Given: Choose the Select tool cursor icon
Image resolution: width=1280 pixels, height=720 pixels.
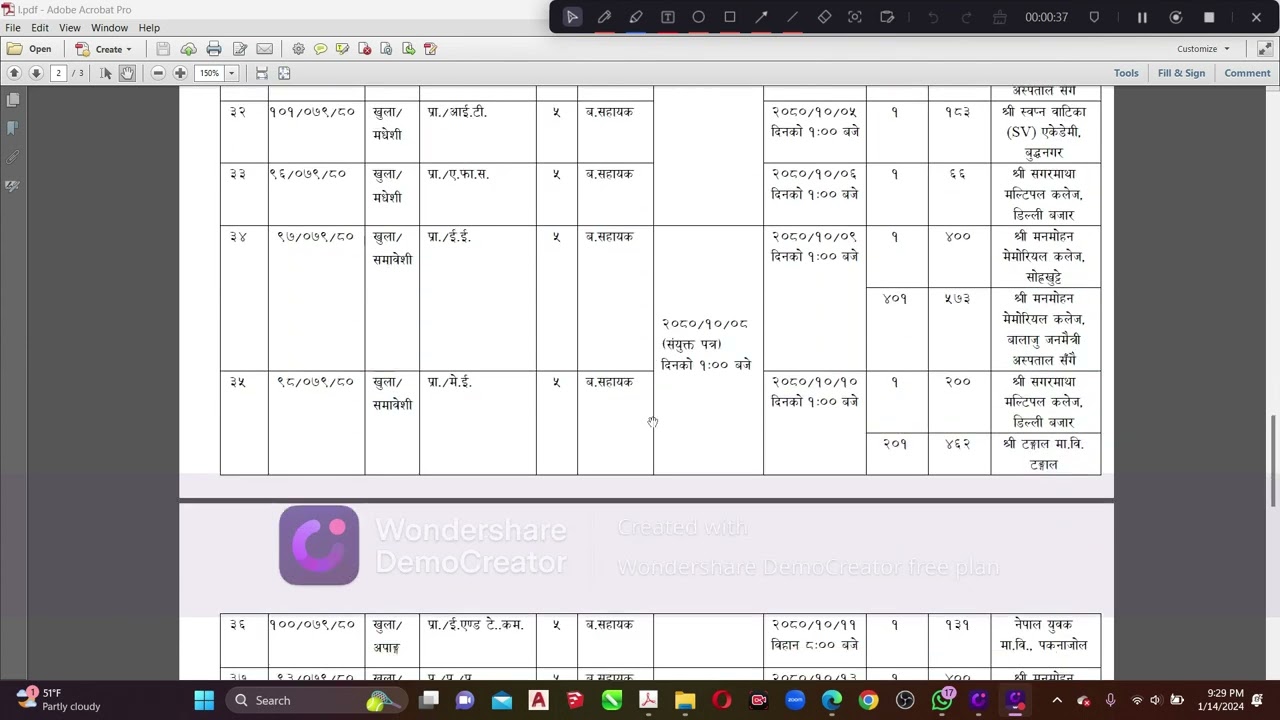Looking at the screenshot, I should 106,73.
